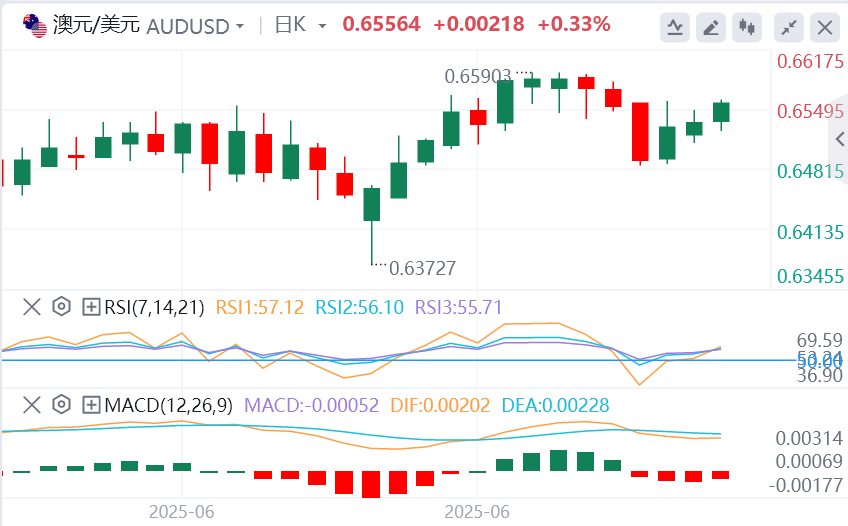The image size is (848, 526).
Task: Expand side panel with left chevron
Action: click(x=839, y=139)
